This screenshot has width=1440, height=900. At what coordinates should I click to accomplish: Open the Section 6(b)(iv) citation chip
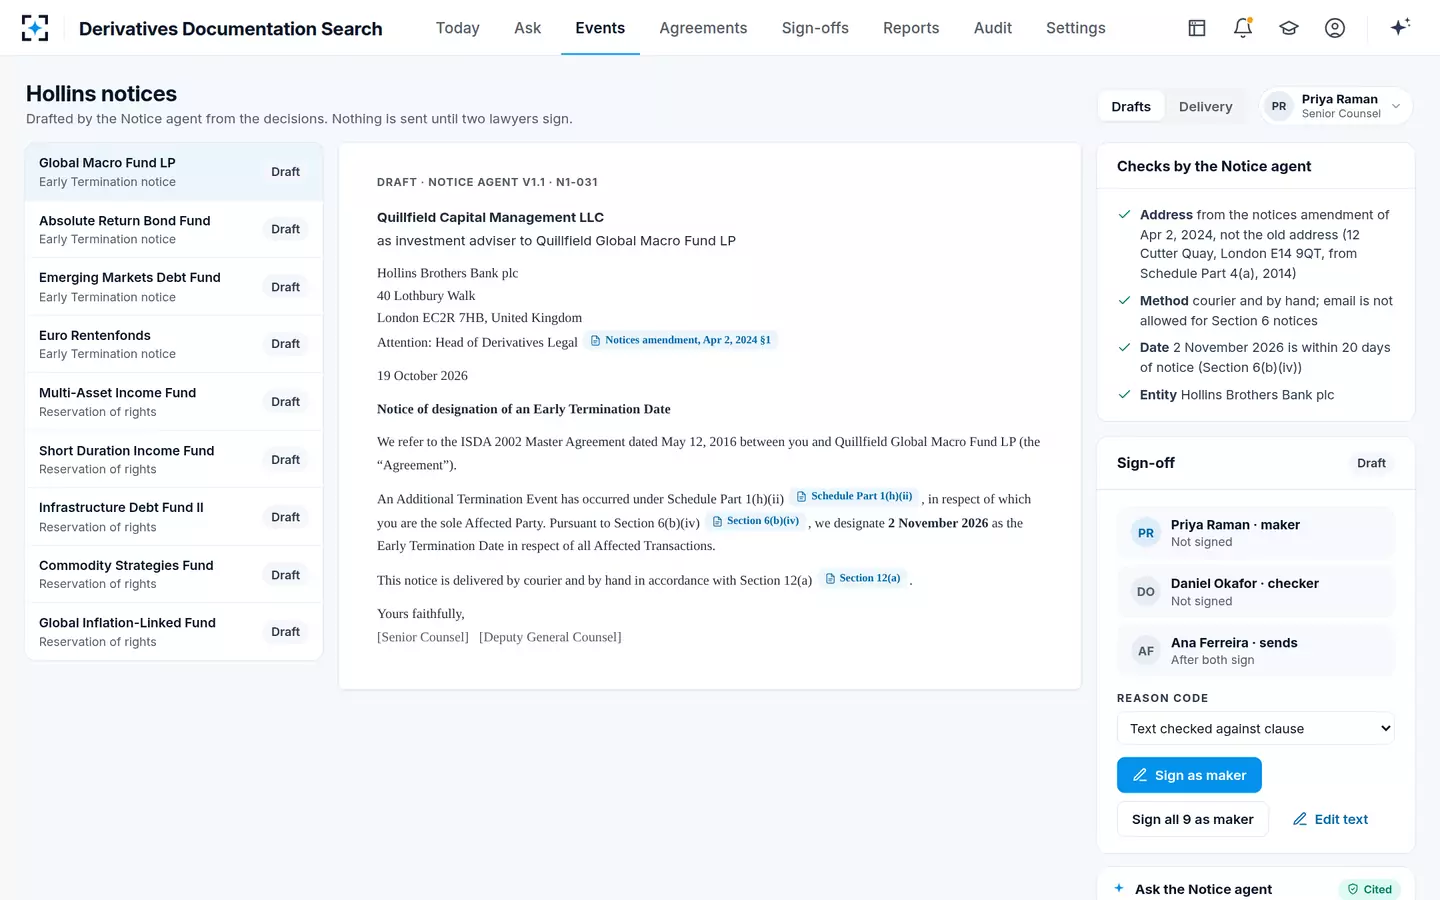pyautogui.click(x=756, y=521)
